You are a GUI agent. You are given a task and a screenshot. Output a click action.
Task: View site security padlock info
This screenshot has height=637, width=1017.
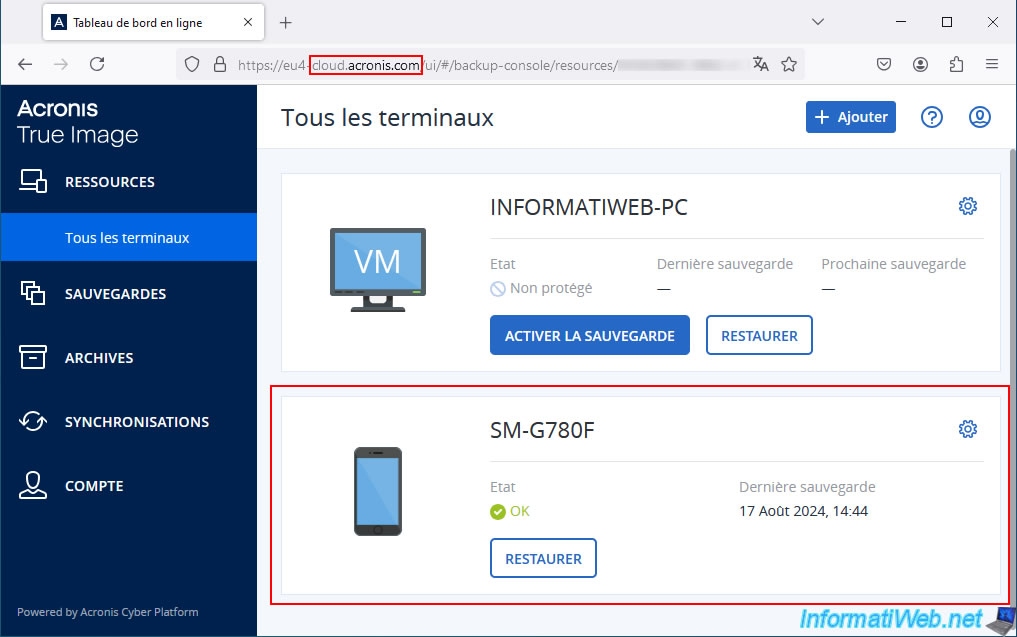(x=220, y=64)
